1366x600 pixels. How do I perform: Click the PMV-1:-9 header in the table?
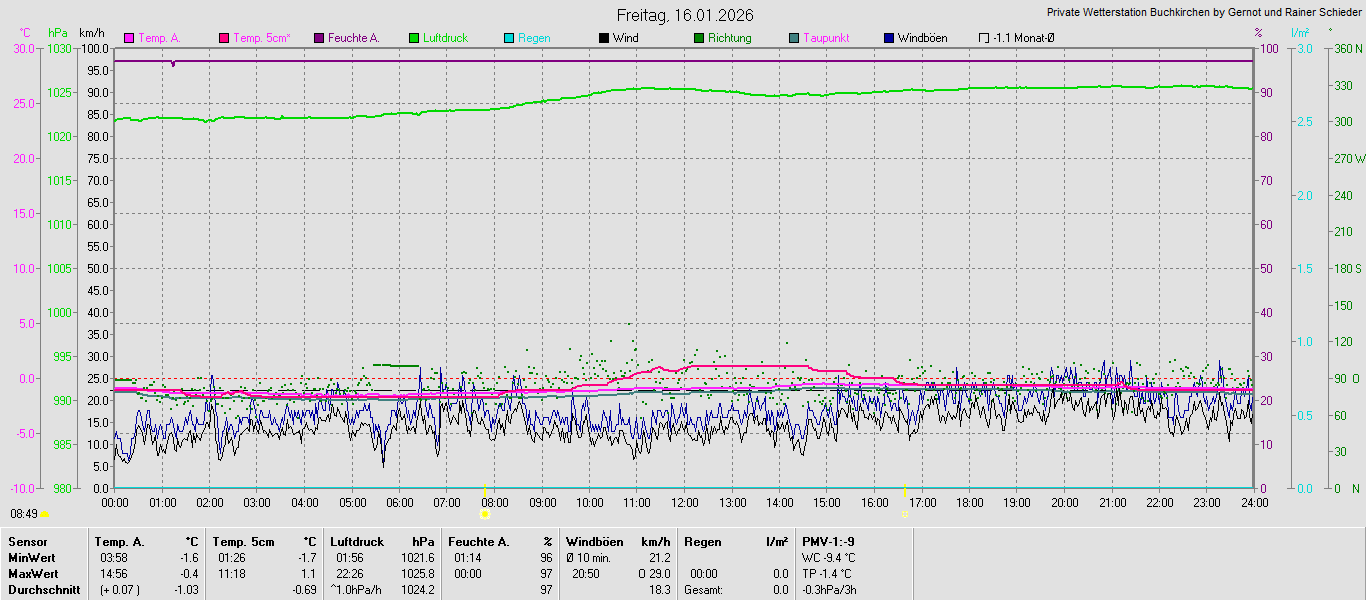pos(828,542)
